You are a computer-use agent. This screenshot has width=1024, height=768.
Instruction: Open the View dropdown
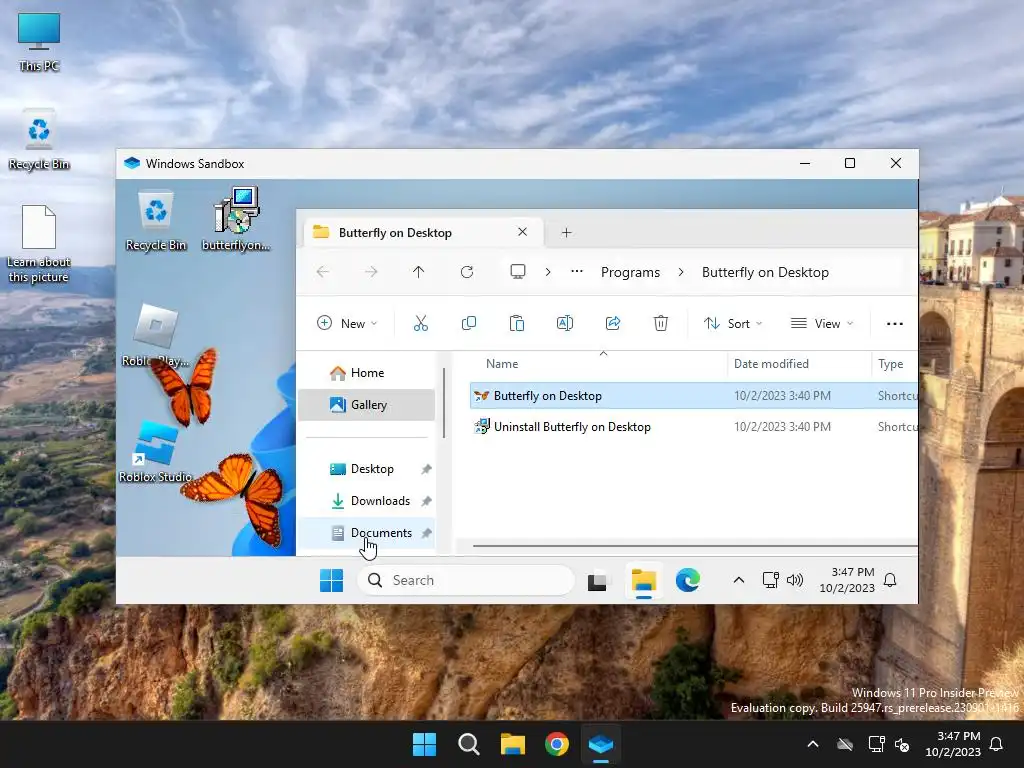point(822,323)
